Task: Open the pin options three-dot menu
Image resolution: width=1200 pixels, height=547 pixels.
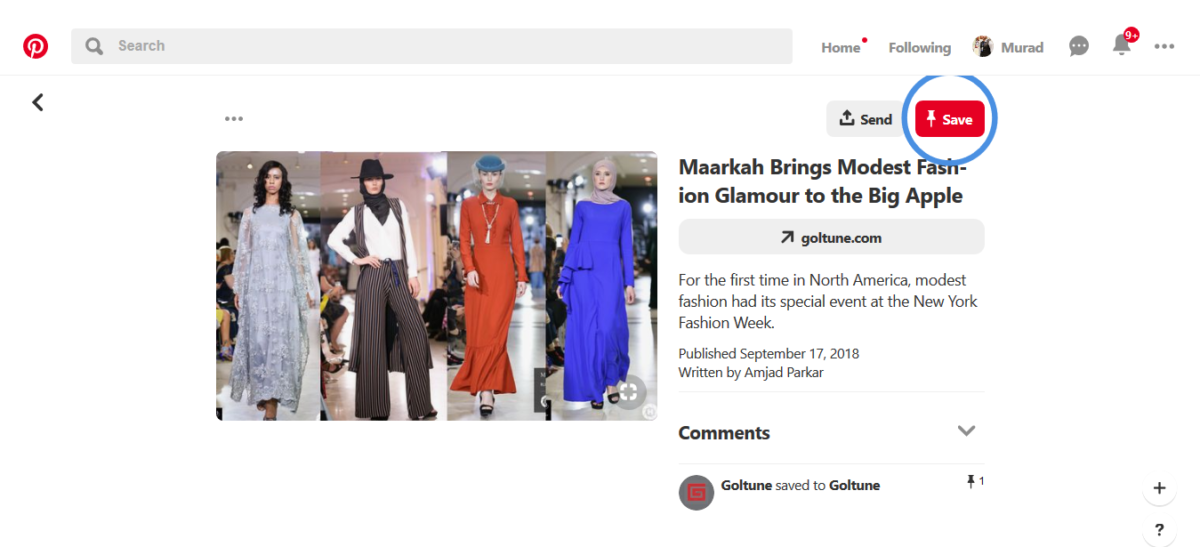Action: [x=234, y=119]
